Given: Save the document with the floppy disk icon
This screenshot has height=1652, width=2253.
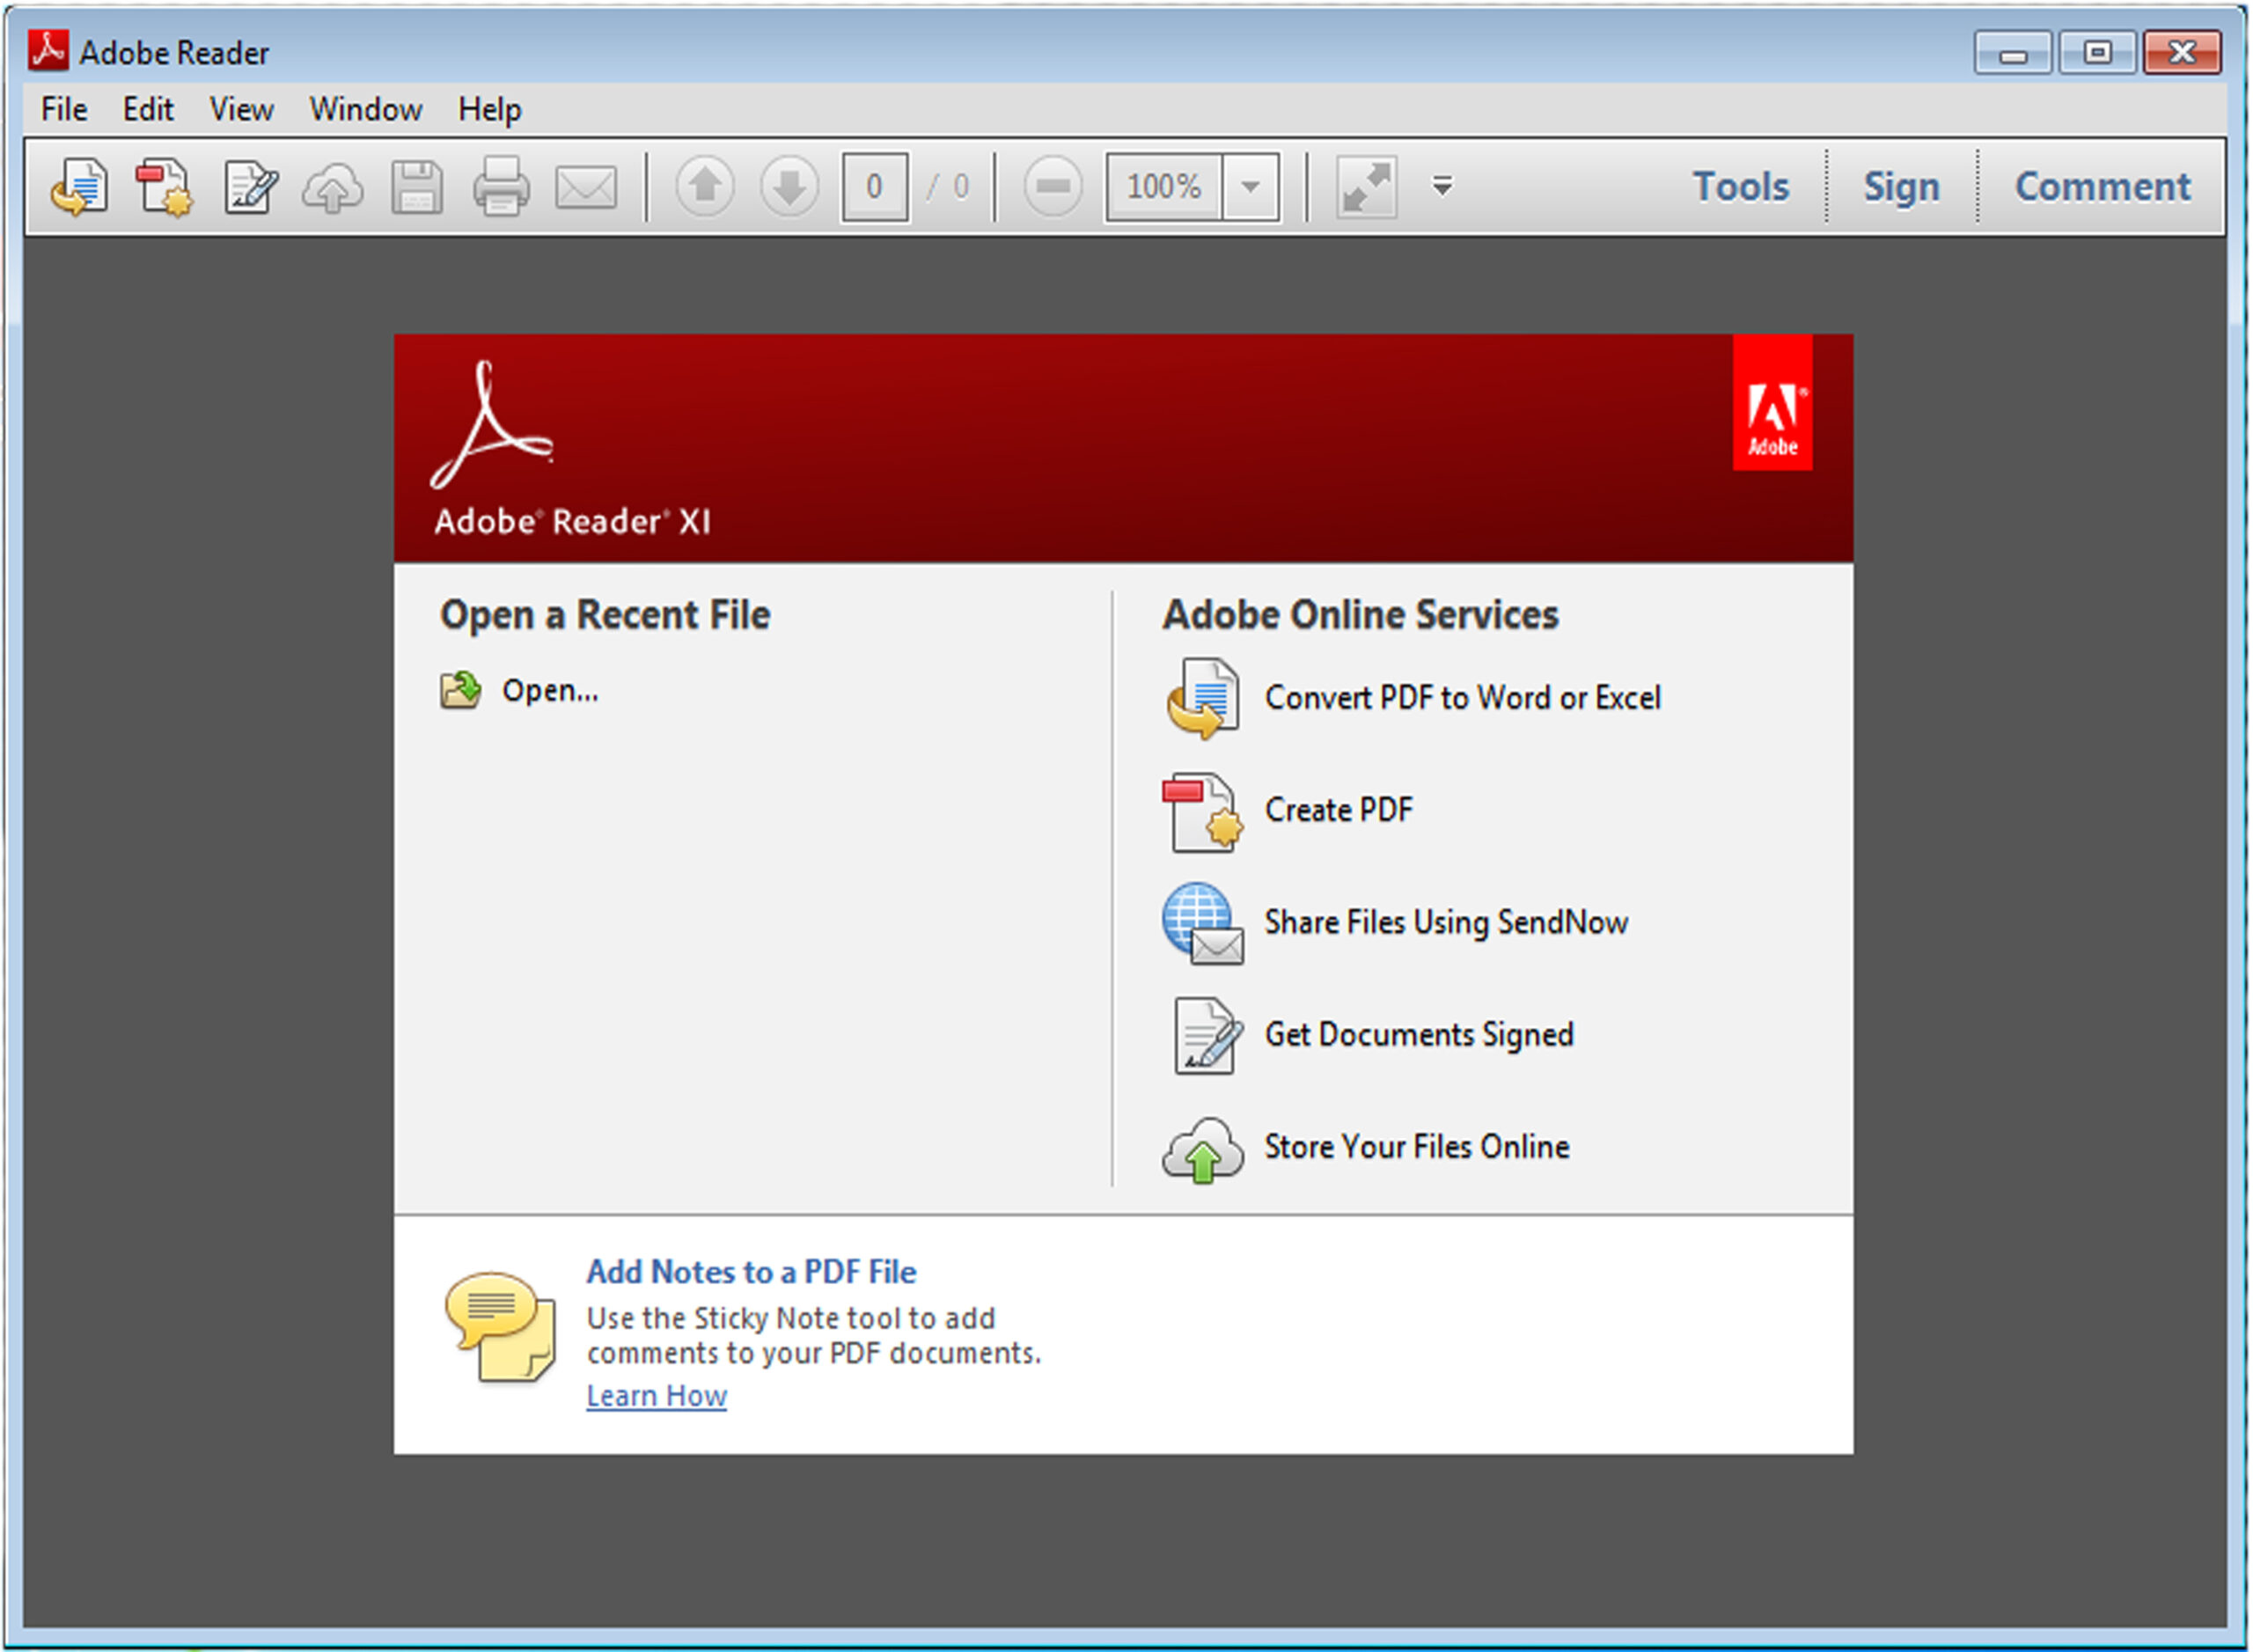Looking at the screenshot, I should pos(417,186).
